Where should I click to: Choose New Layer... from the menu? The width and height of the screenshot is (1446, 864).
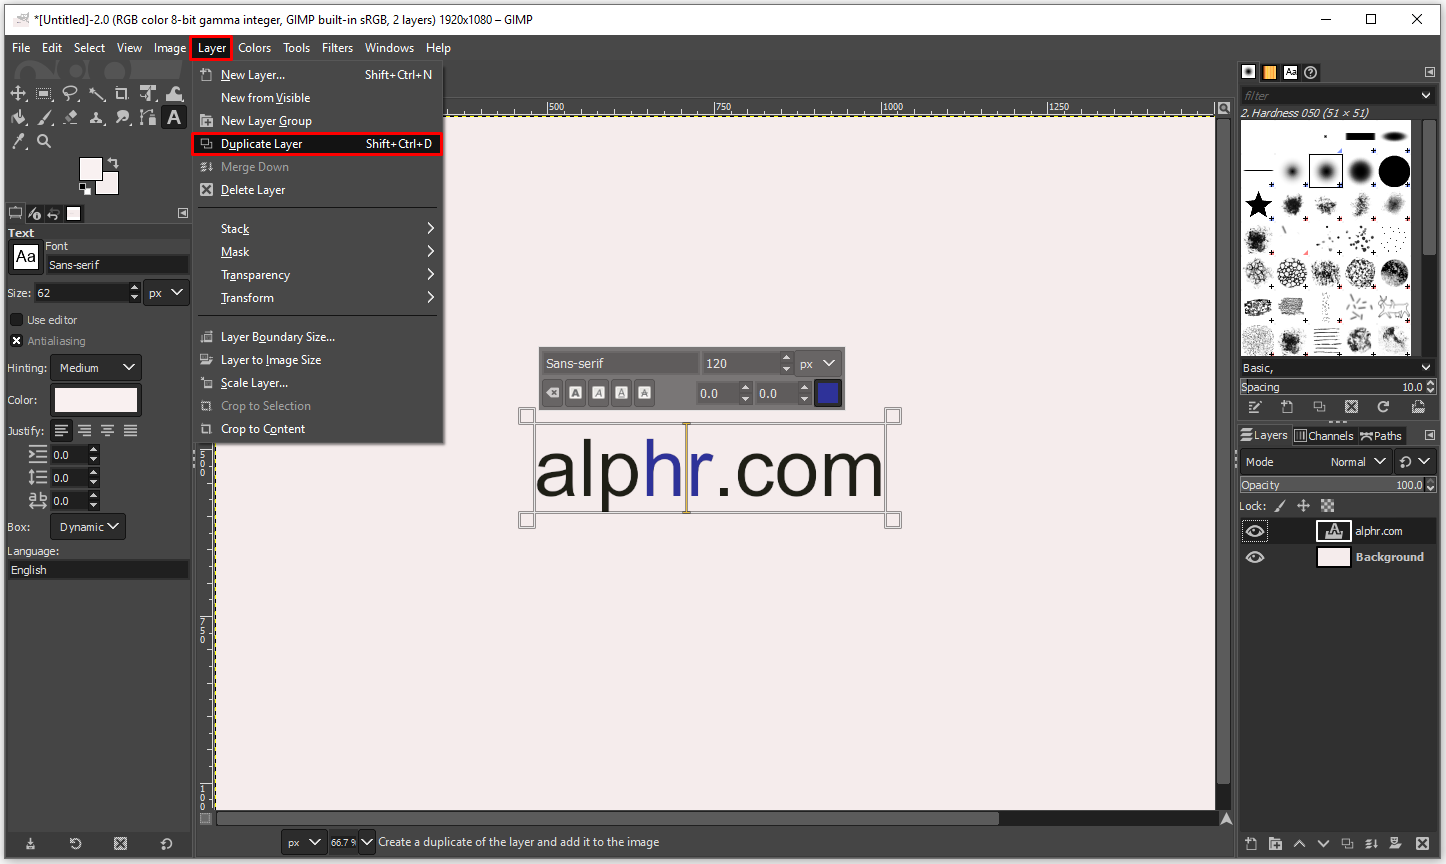[x=317, y=75]
